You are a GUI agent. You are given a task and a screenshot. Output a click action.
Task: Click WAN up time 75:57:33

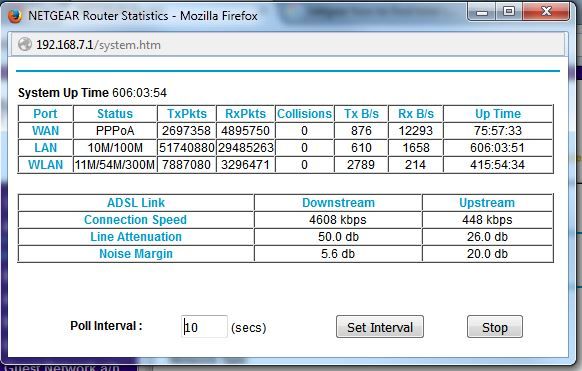coord(498,131)
